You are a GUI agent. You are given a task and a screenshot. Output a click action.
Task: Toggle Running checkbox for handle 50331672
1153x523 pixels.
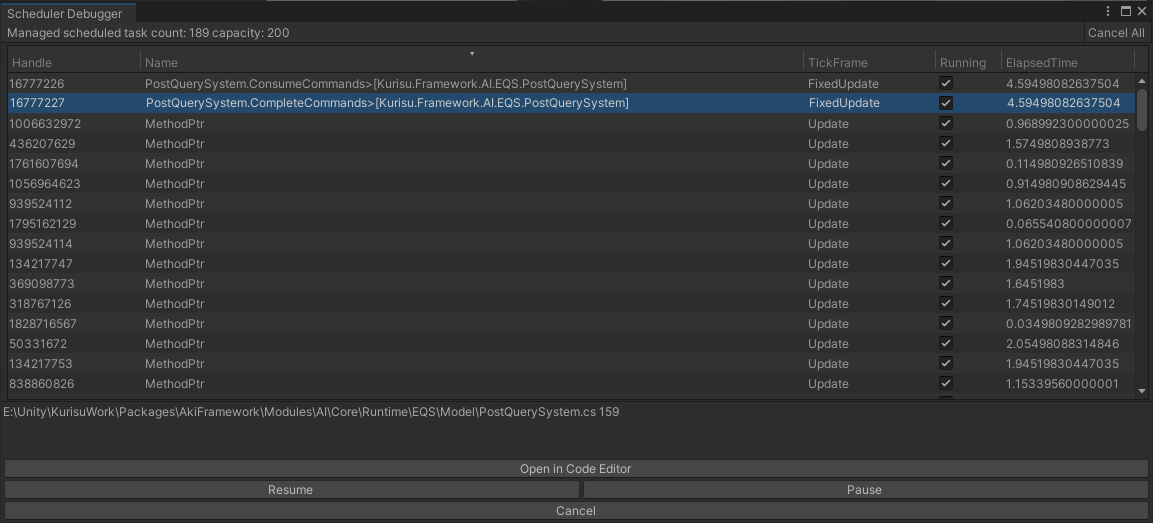pos(946,344)
